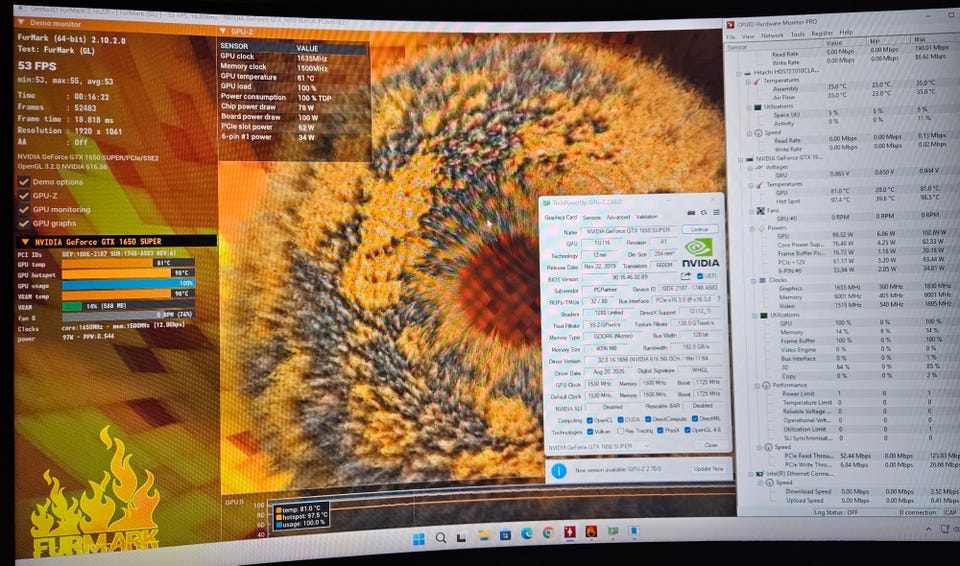The height and width of the screenshot is (566, 960).
Task: Open the Tools menu in HWMonitor
Action: (x=798, y=35)
